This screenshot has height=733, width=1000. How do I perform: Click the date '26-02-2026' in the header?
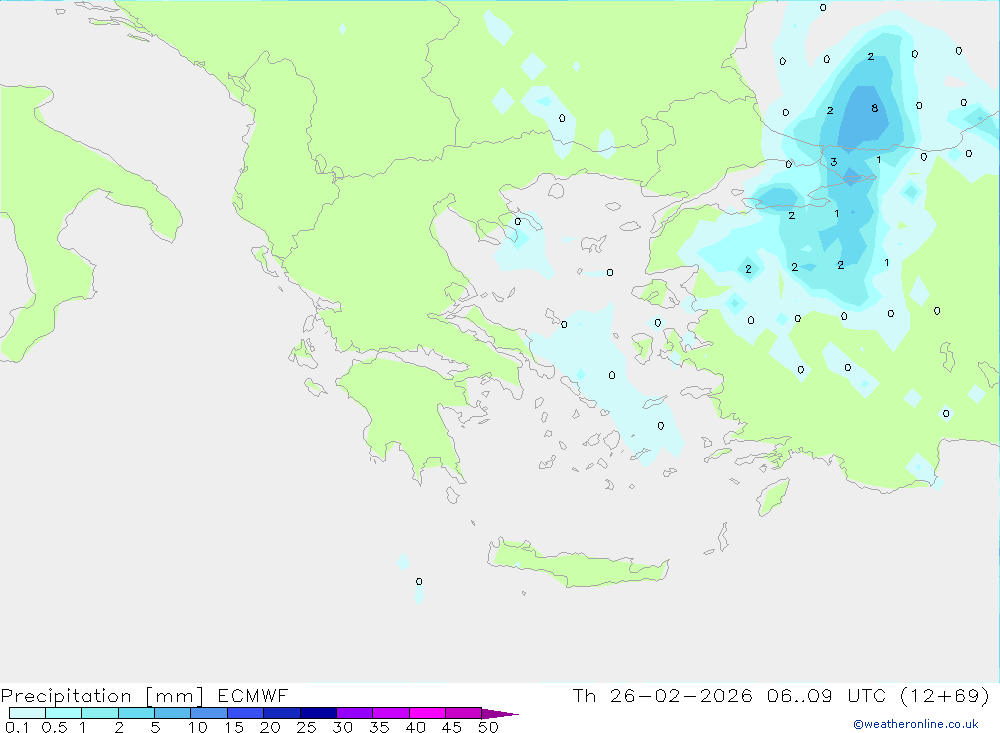(681, 695)
